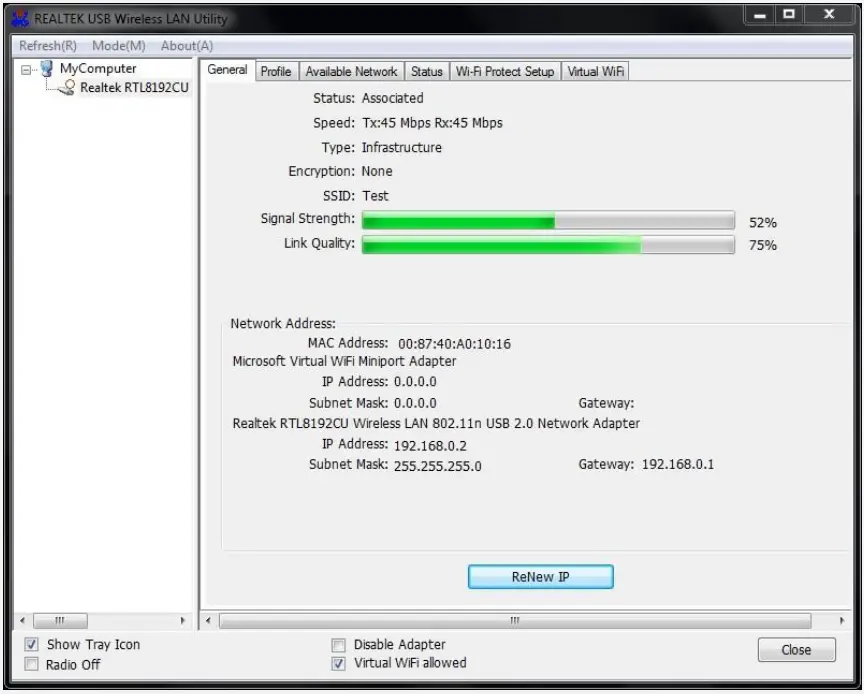Open the Available Network tab
Viewport: 864px width, 694px height.
pyautogui.click(x=351, y=71)
